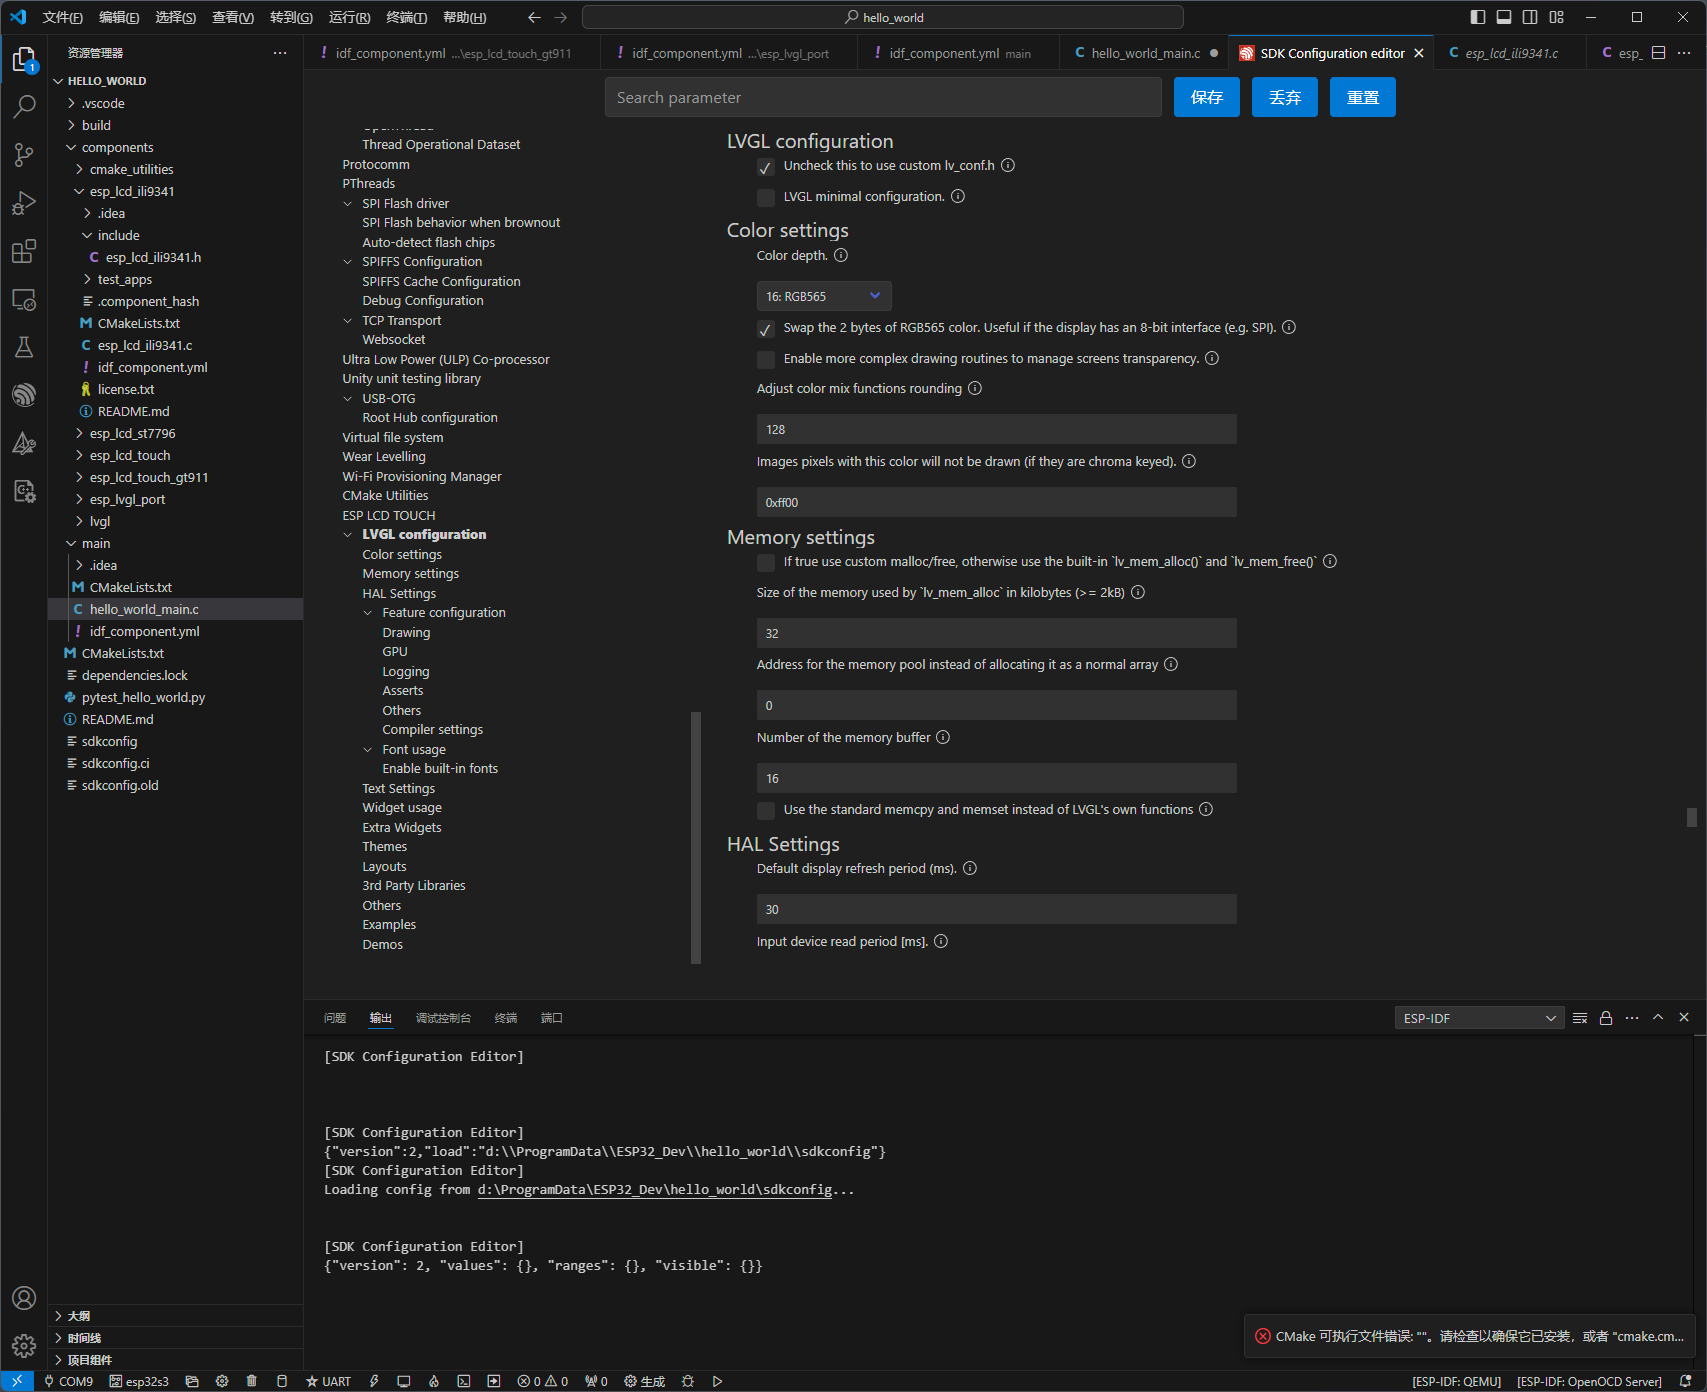Screen dimensions: 1707x1392
Task: Click the chroma key 0xff00 input
Action: [996, 502]
